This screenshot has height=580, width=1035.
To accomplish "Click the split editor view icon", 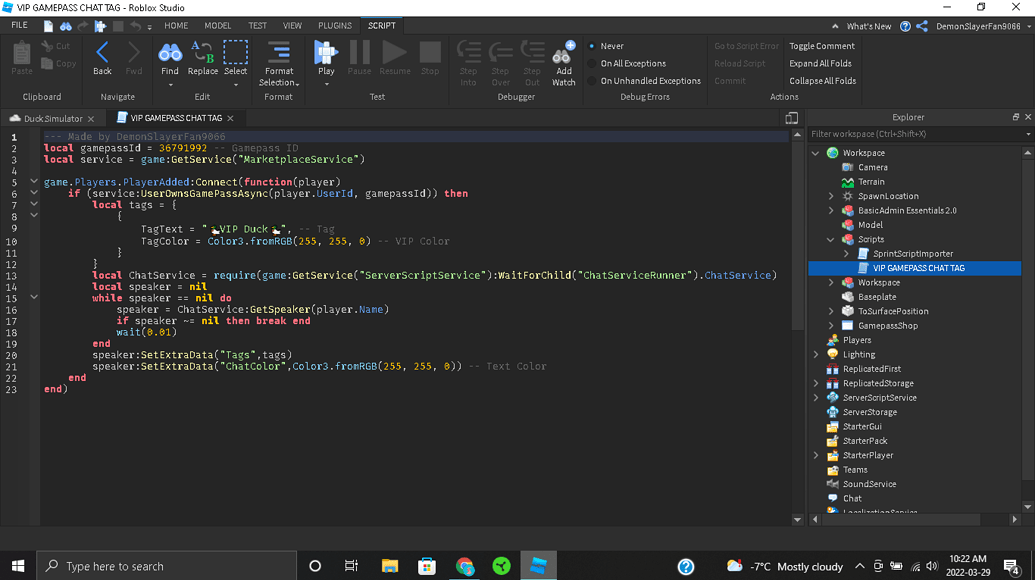I will (x=791, y=118).
